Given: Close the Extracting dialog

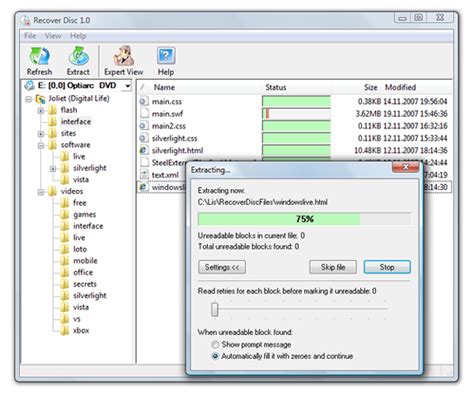Looking at the screenshot, I should [406, 167].
